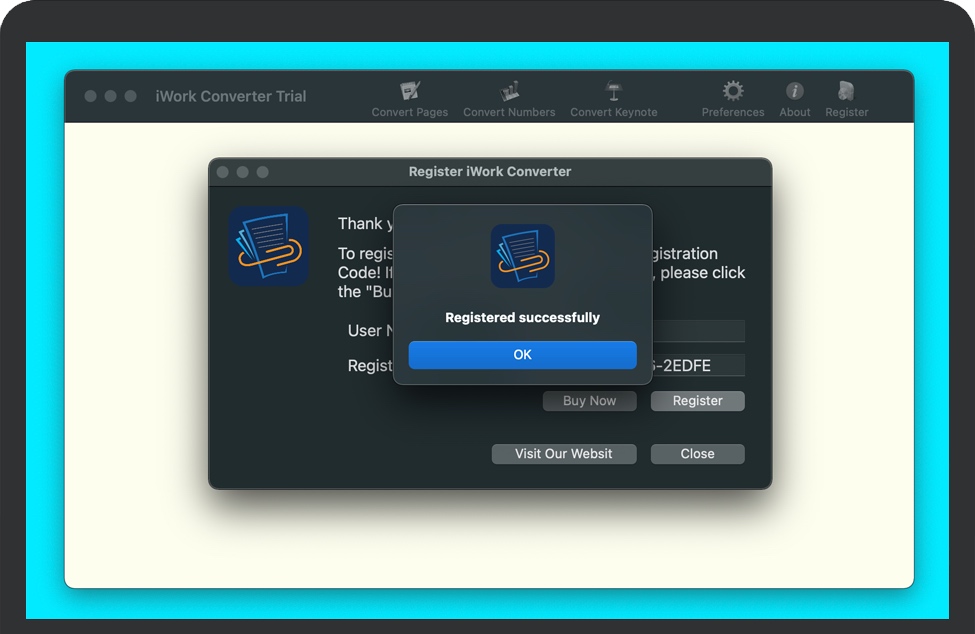Click the User Name input field
This screenshot has width=975, height=634.
point(698,331)
